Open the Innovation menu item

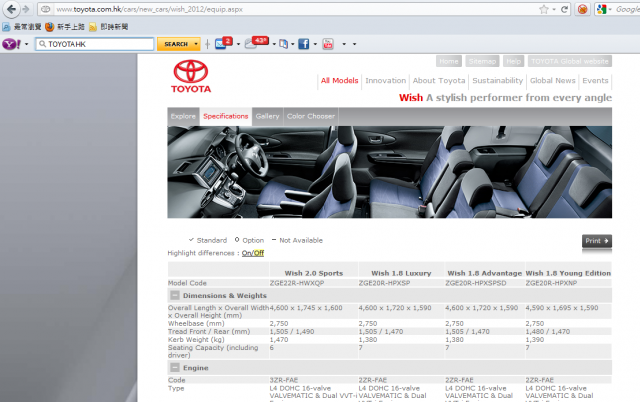tap(386, 81)
